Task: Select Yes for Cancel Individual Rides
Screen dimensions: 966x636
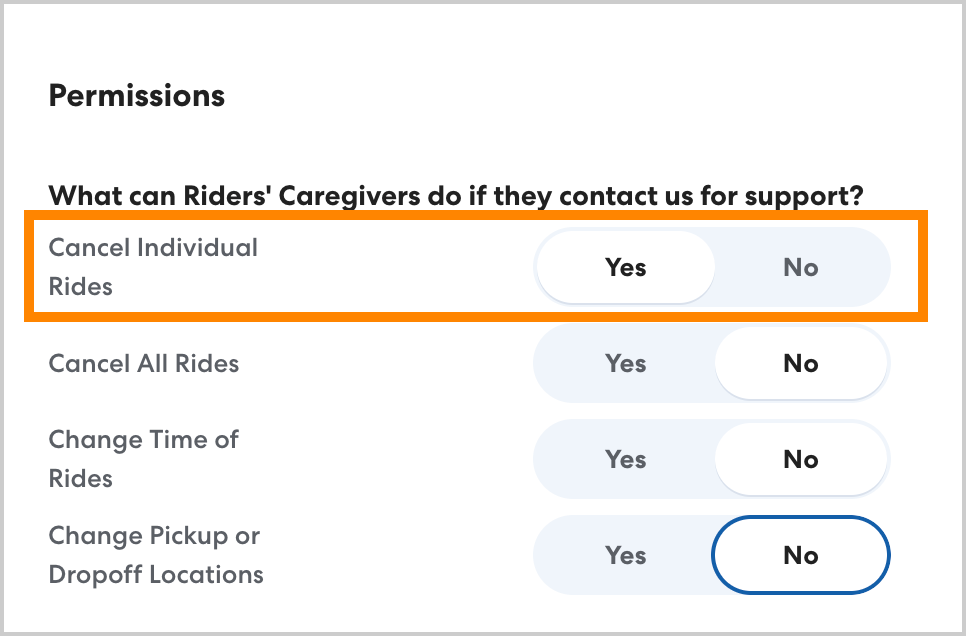Action: tap(626, 268)
